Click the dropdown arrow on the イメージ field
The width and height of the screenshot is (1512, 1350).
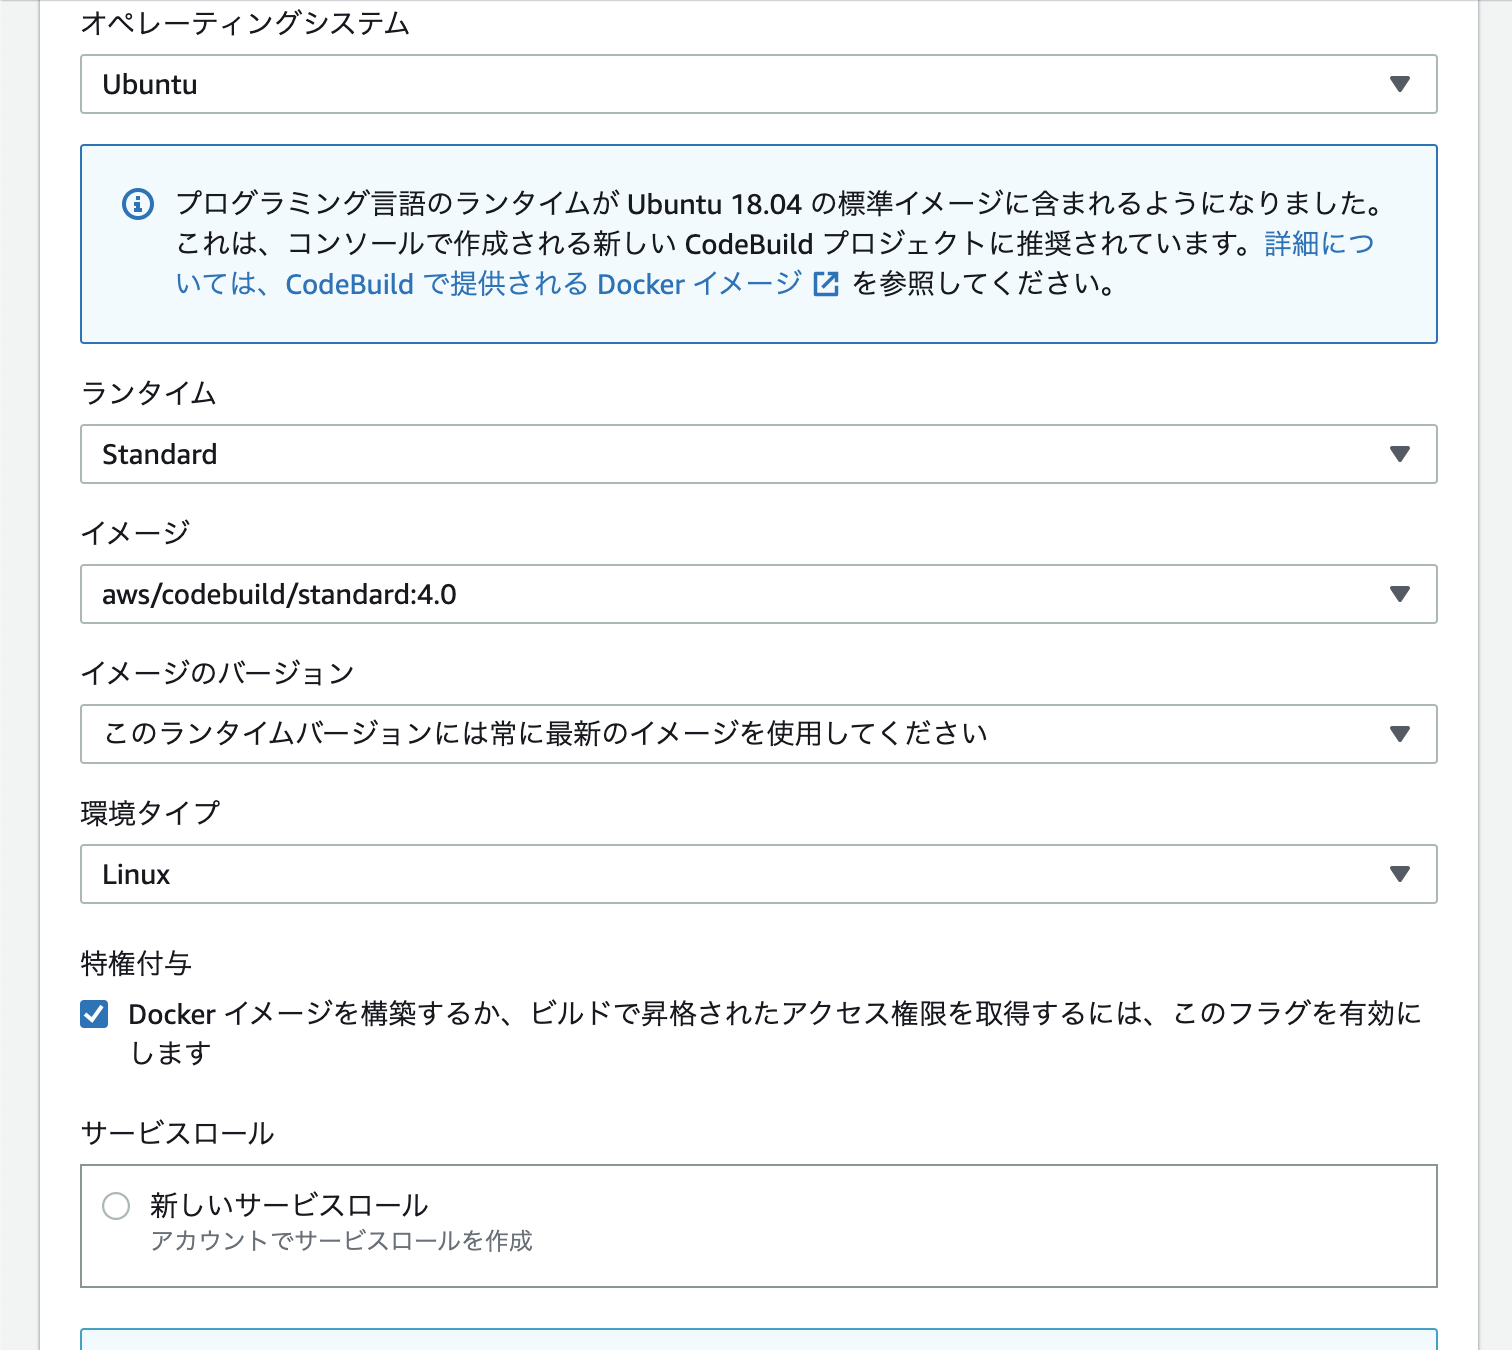pos(1400,594)
